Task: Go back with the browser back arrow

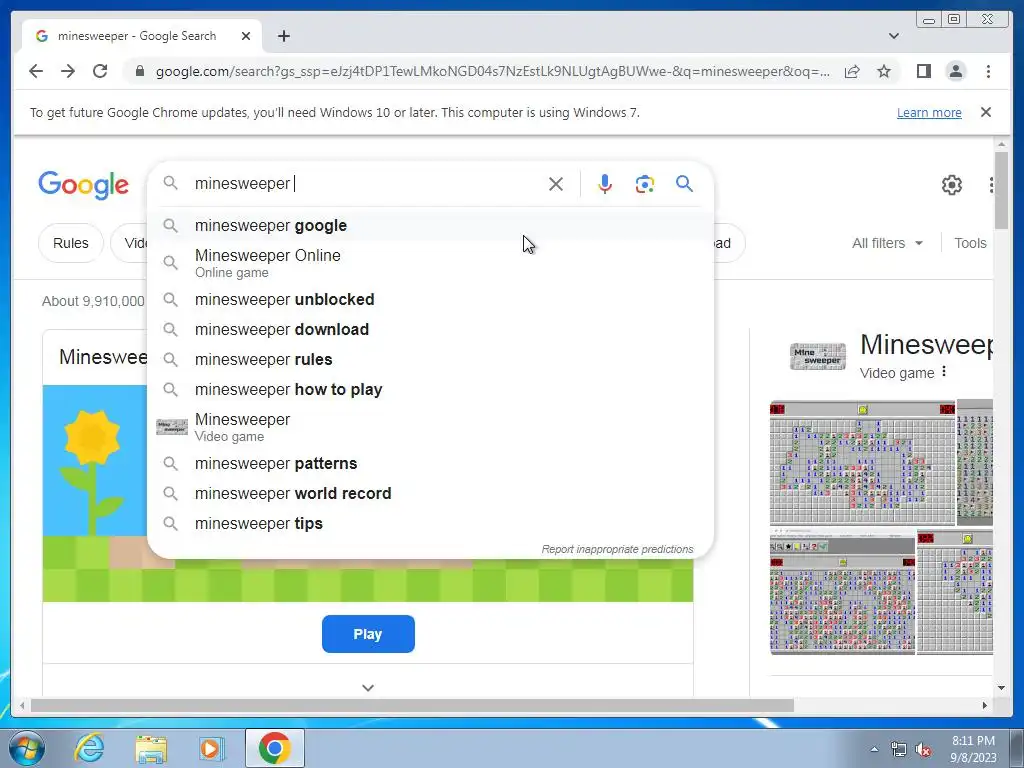Action: click(36, 71)
